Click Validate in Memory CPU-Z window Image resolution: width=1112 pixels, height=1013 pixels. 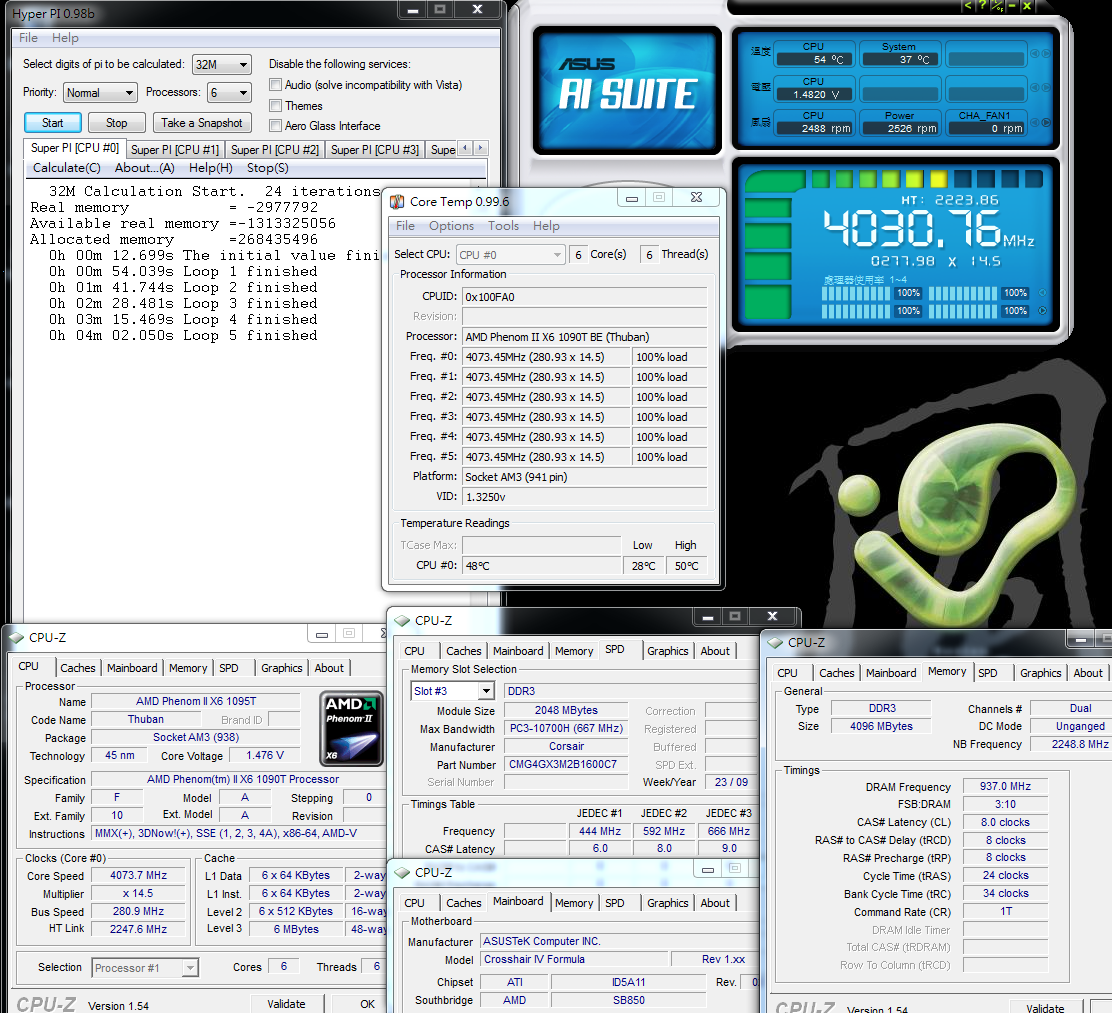pyautogui.click(x=1045, y=1008)
